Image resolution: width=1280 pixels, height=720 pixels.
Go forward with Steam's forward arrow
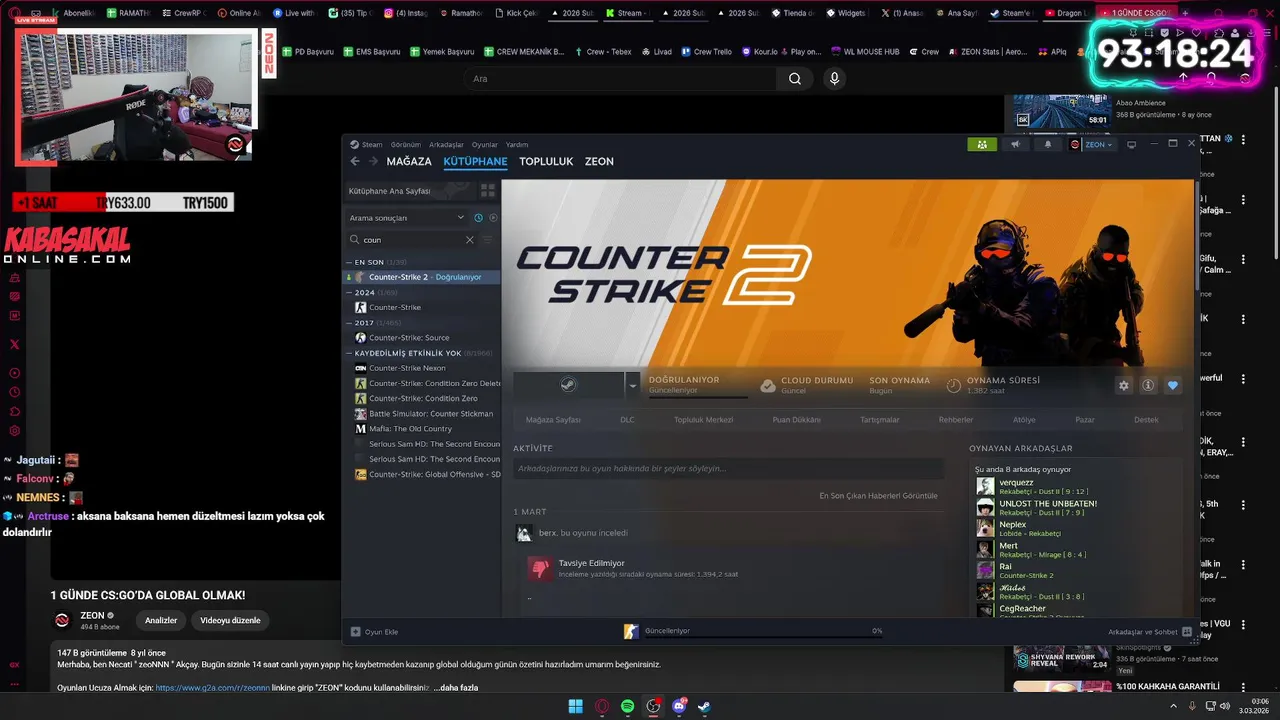(373, 161)
